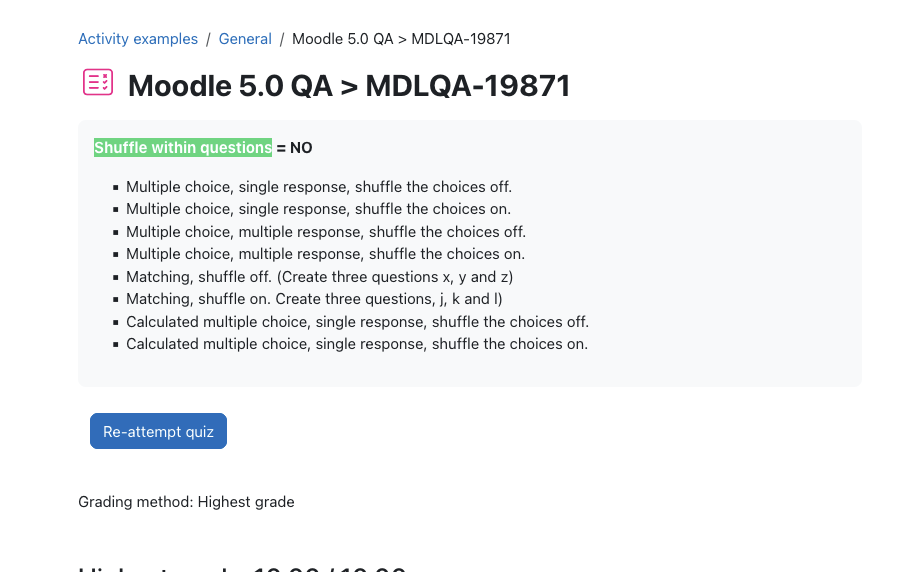Click the Moodle 5.0 QA page heading

point(349,86)
